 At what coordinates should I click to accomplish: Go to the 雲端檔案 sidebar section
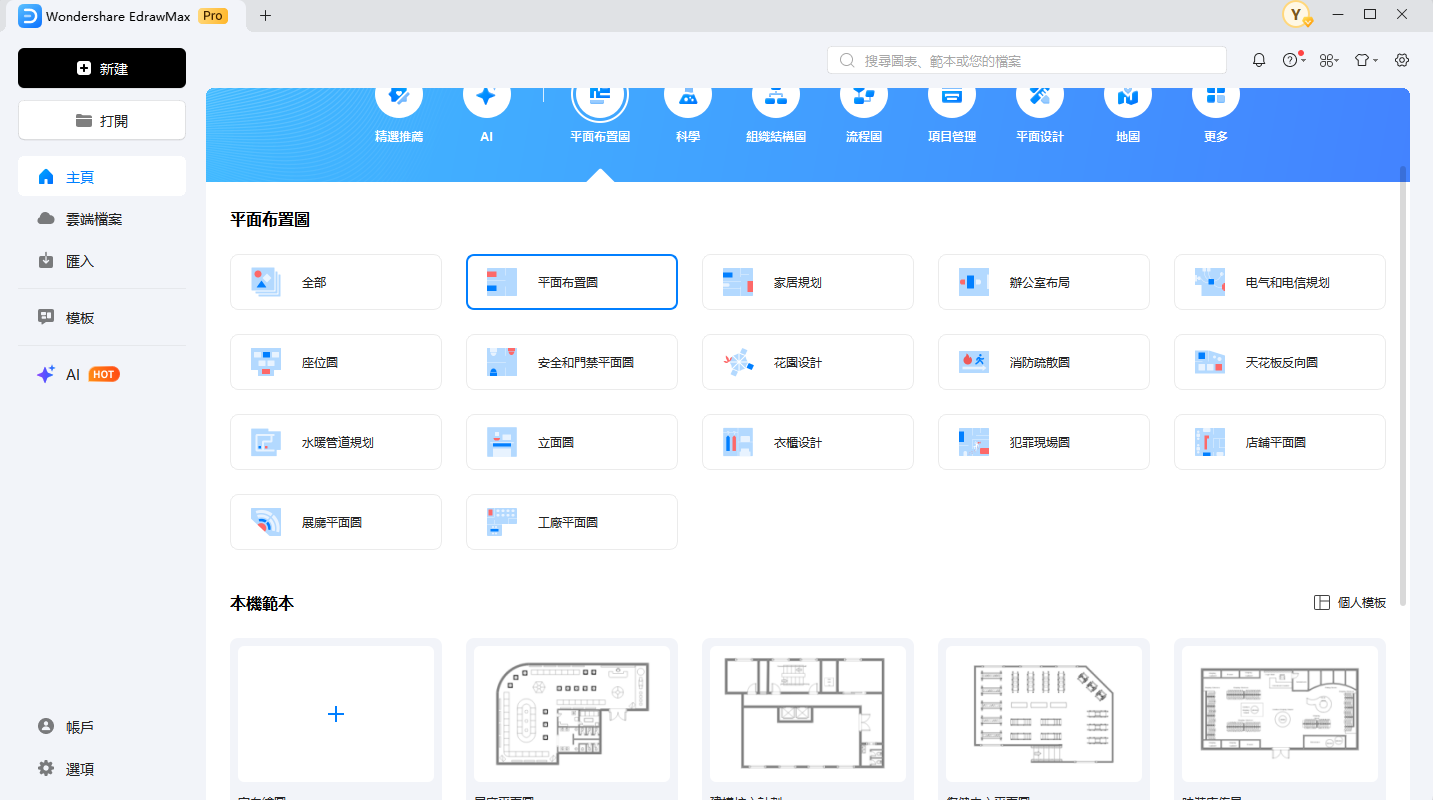[x=101, y=218]
